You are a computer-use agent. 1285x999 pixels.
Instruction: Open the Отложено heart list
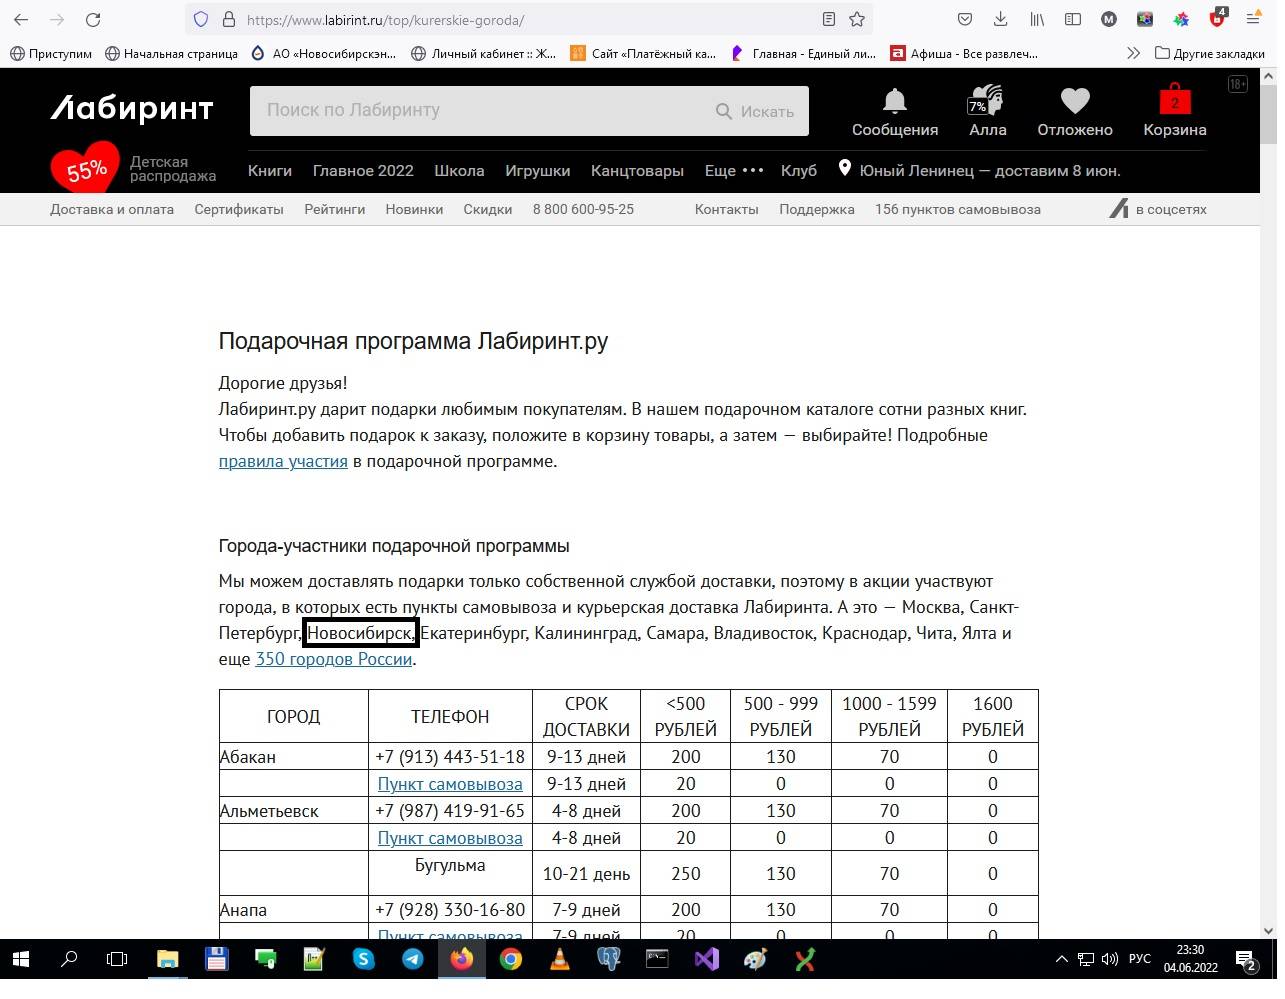1075,112
